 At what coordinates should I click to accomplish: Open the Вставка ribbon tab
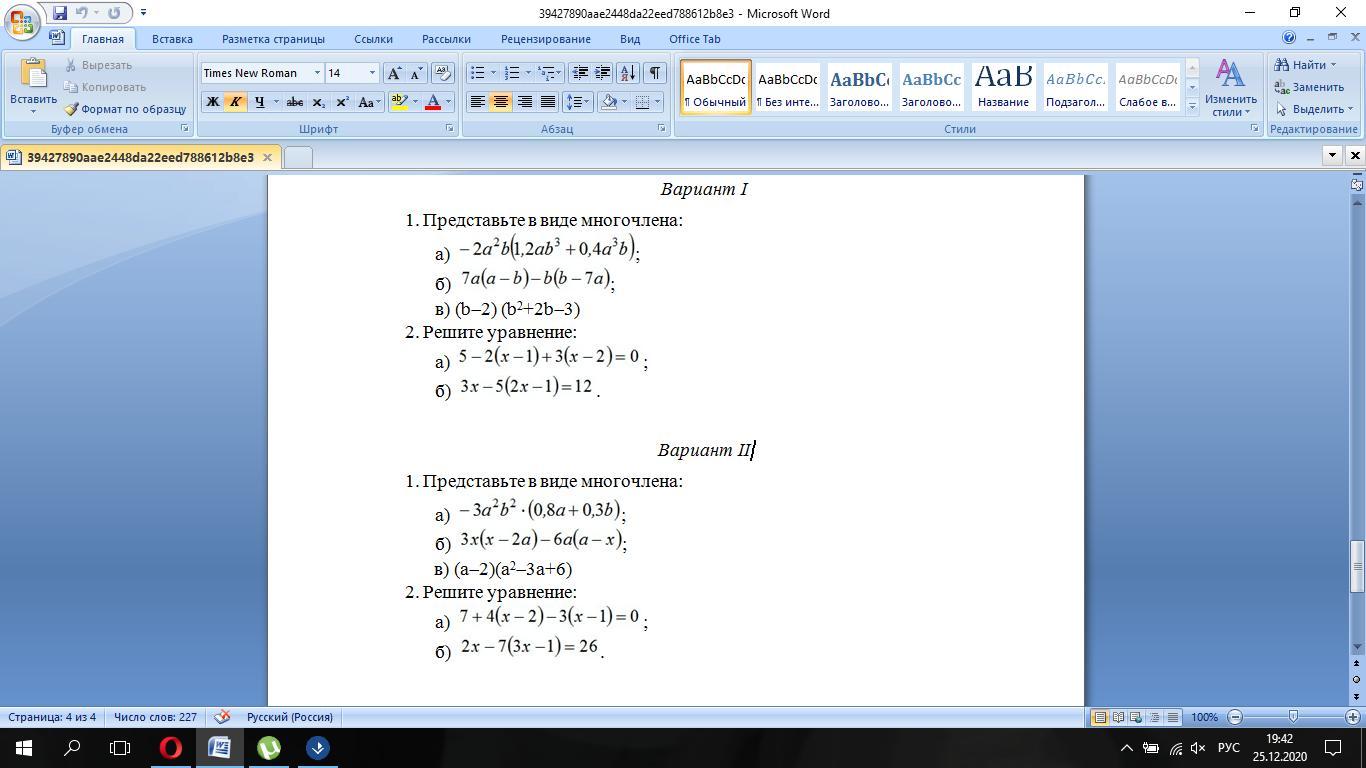coord(172,39)
